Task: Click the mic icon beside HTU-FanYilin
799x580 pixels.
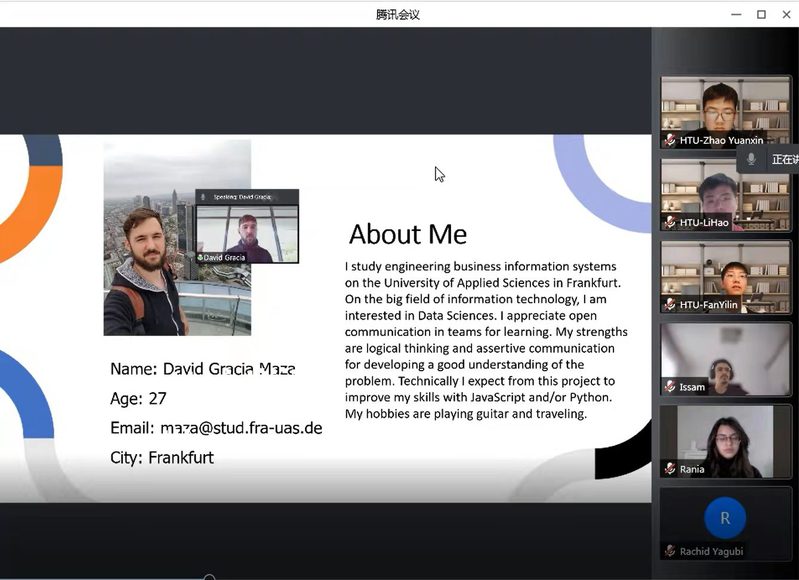Action: pos(670,305)
